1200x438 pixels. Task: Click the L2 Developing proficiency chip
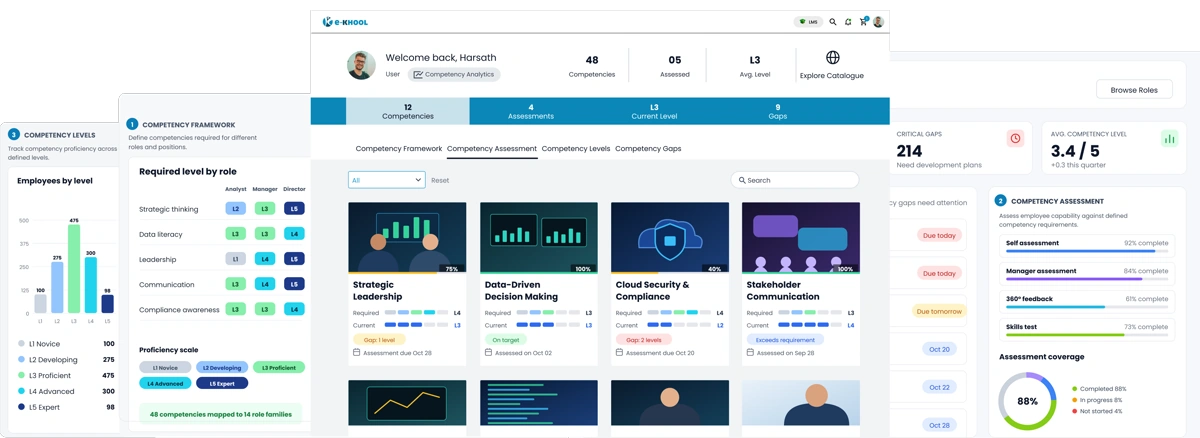[x=222, y=368]
